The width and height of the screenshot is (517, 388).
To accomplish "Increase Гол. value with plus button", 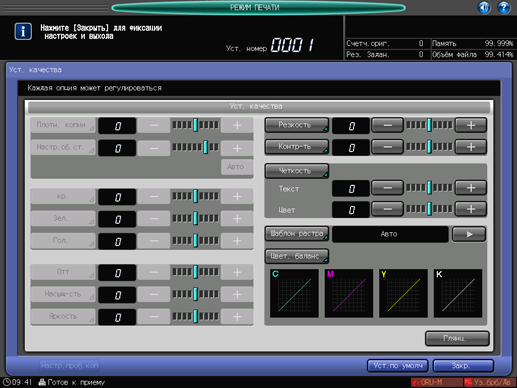I will tap(237, 241).
